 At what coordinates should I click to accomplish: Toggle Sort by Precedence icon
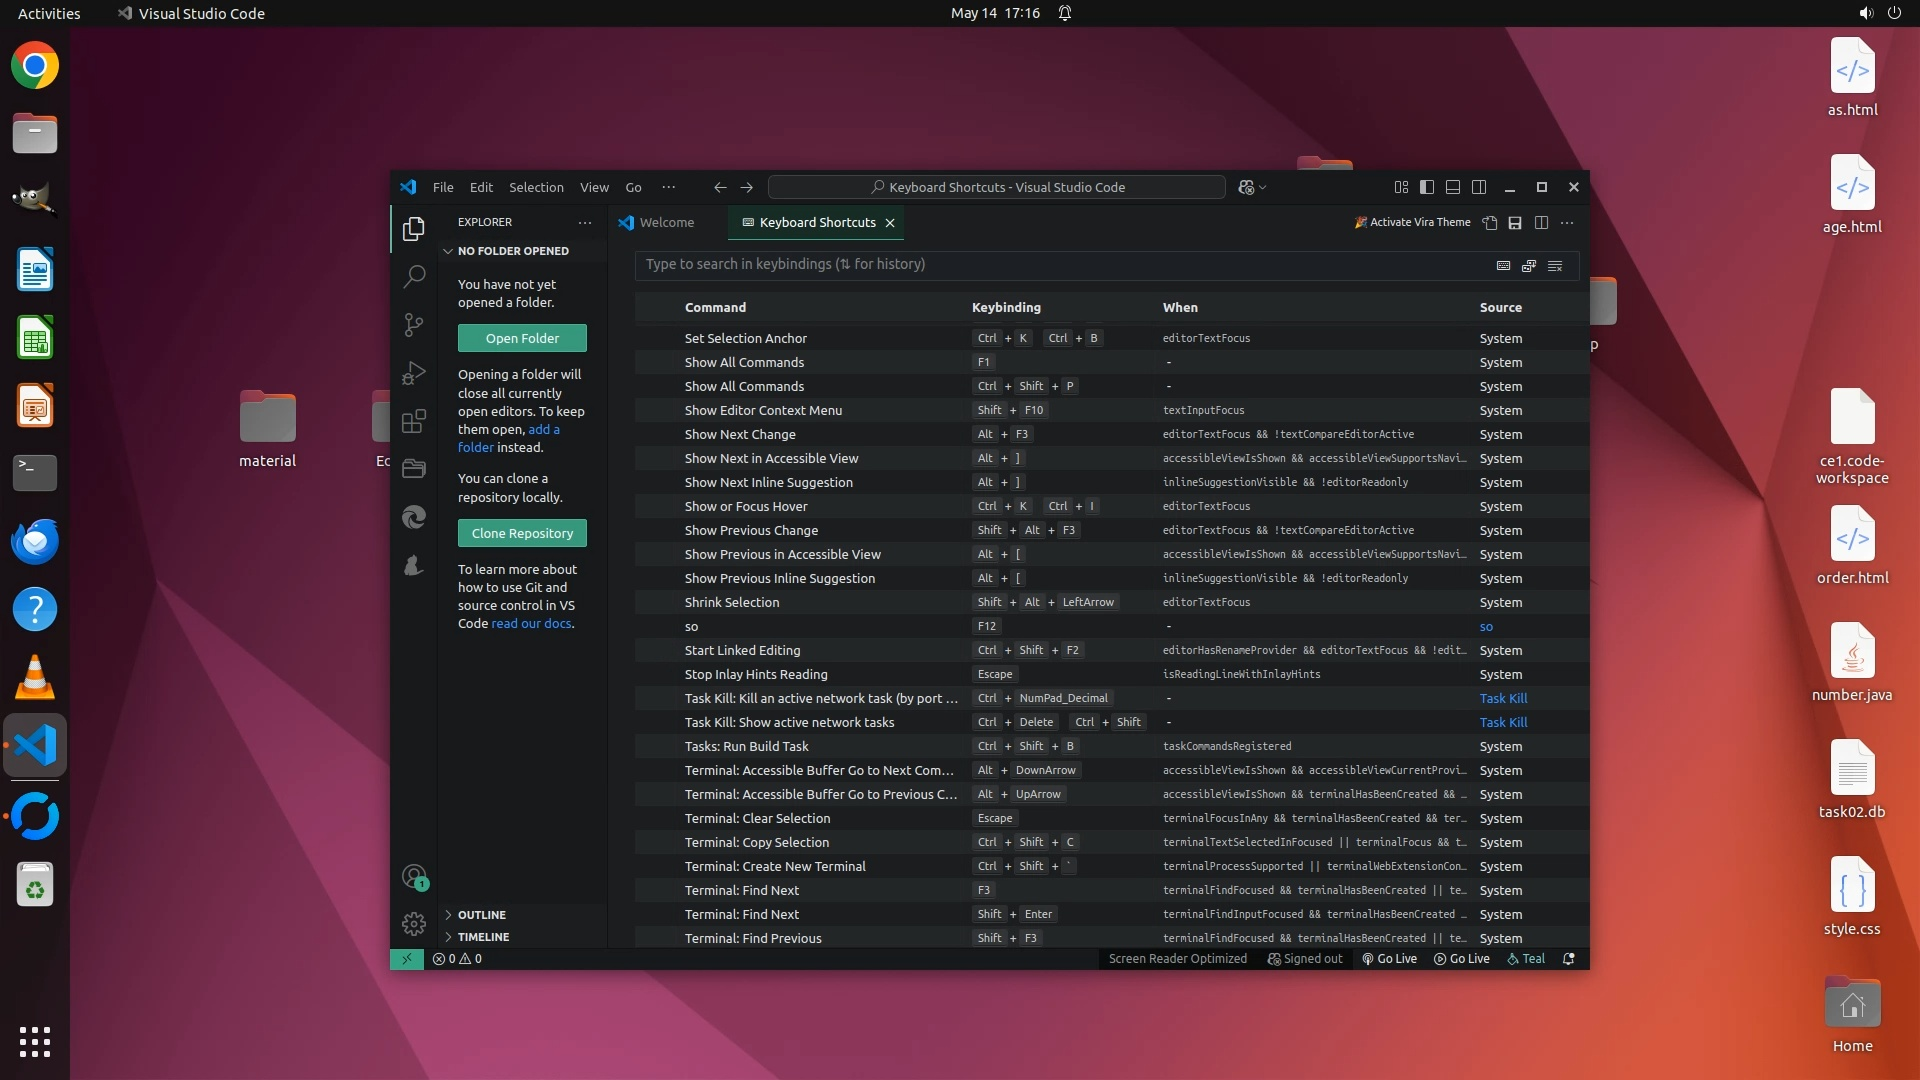(x=1529, y=265)
